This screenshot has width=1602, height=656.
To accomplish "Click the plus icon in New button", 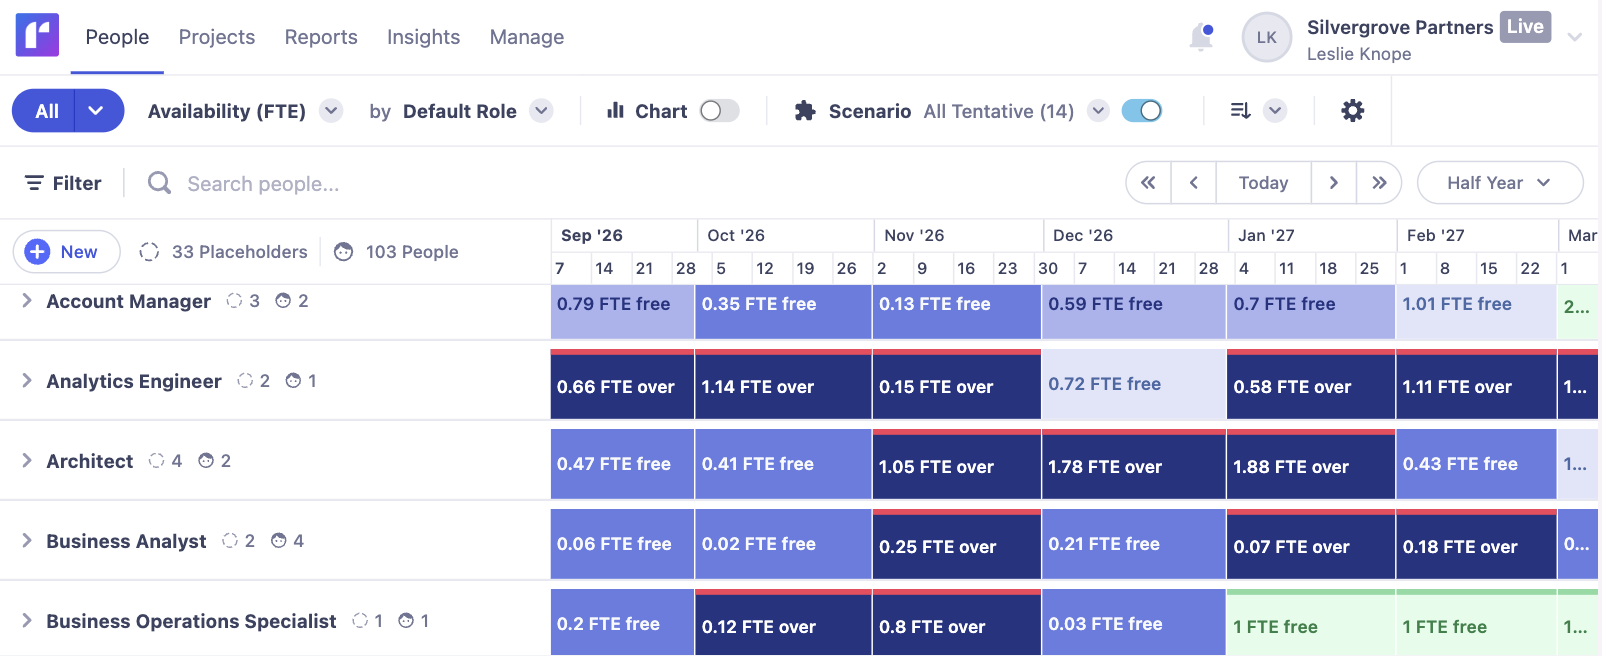I will point(37,252).
